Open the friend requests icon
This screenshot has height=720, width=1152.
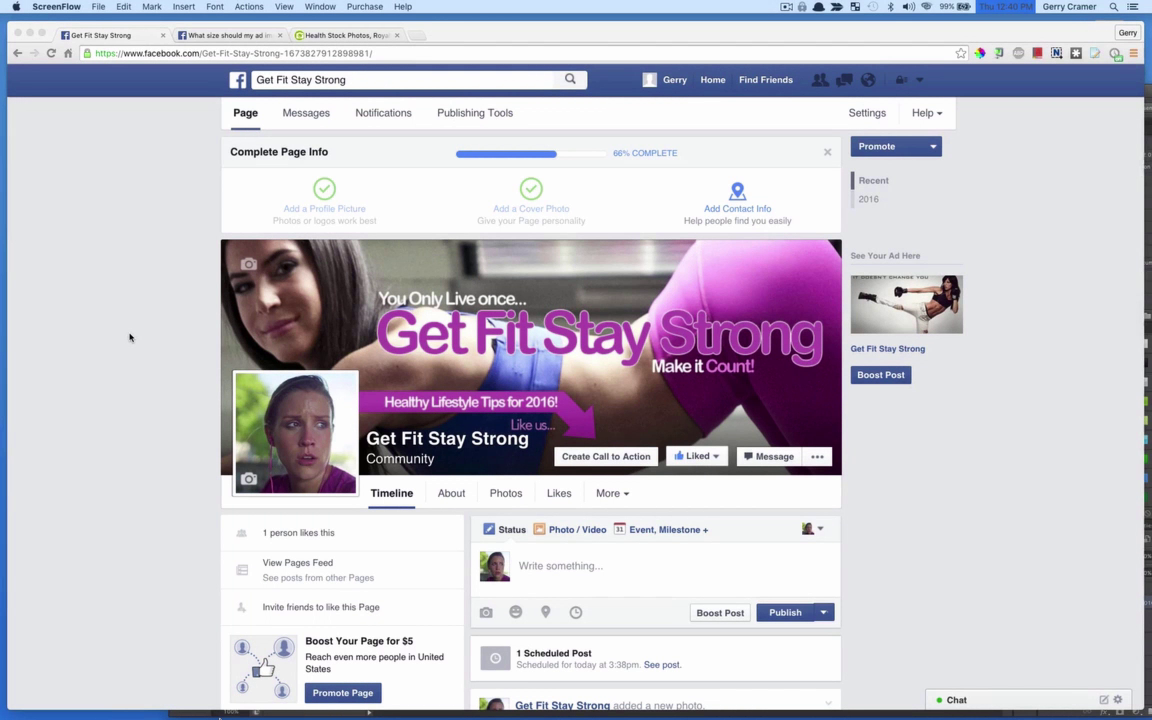820,80
